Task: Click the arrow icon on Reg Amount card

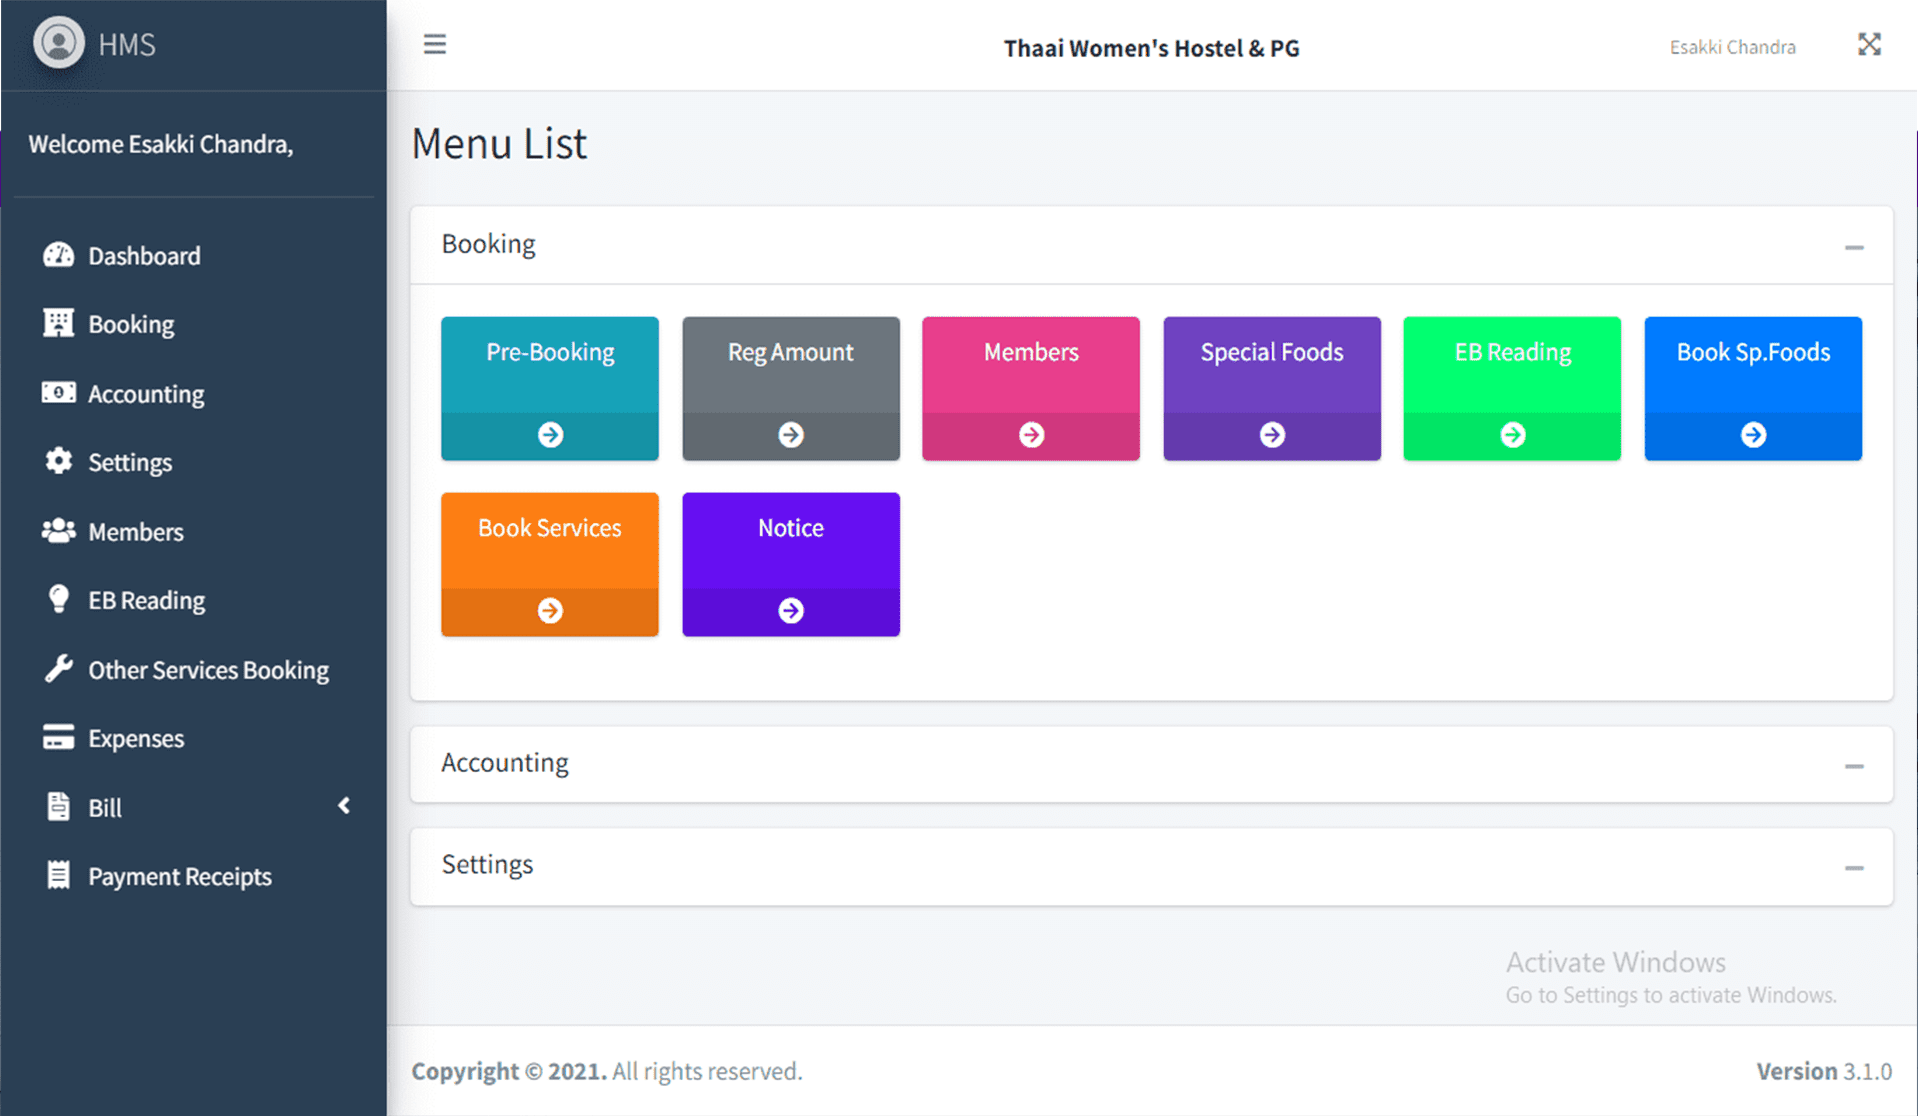Action: pyautogui.click(x=791, y=435)
